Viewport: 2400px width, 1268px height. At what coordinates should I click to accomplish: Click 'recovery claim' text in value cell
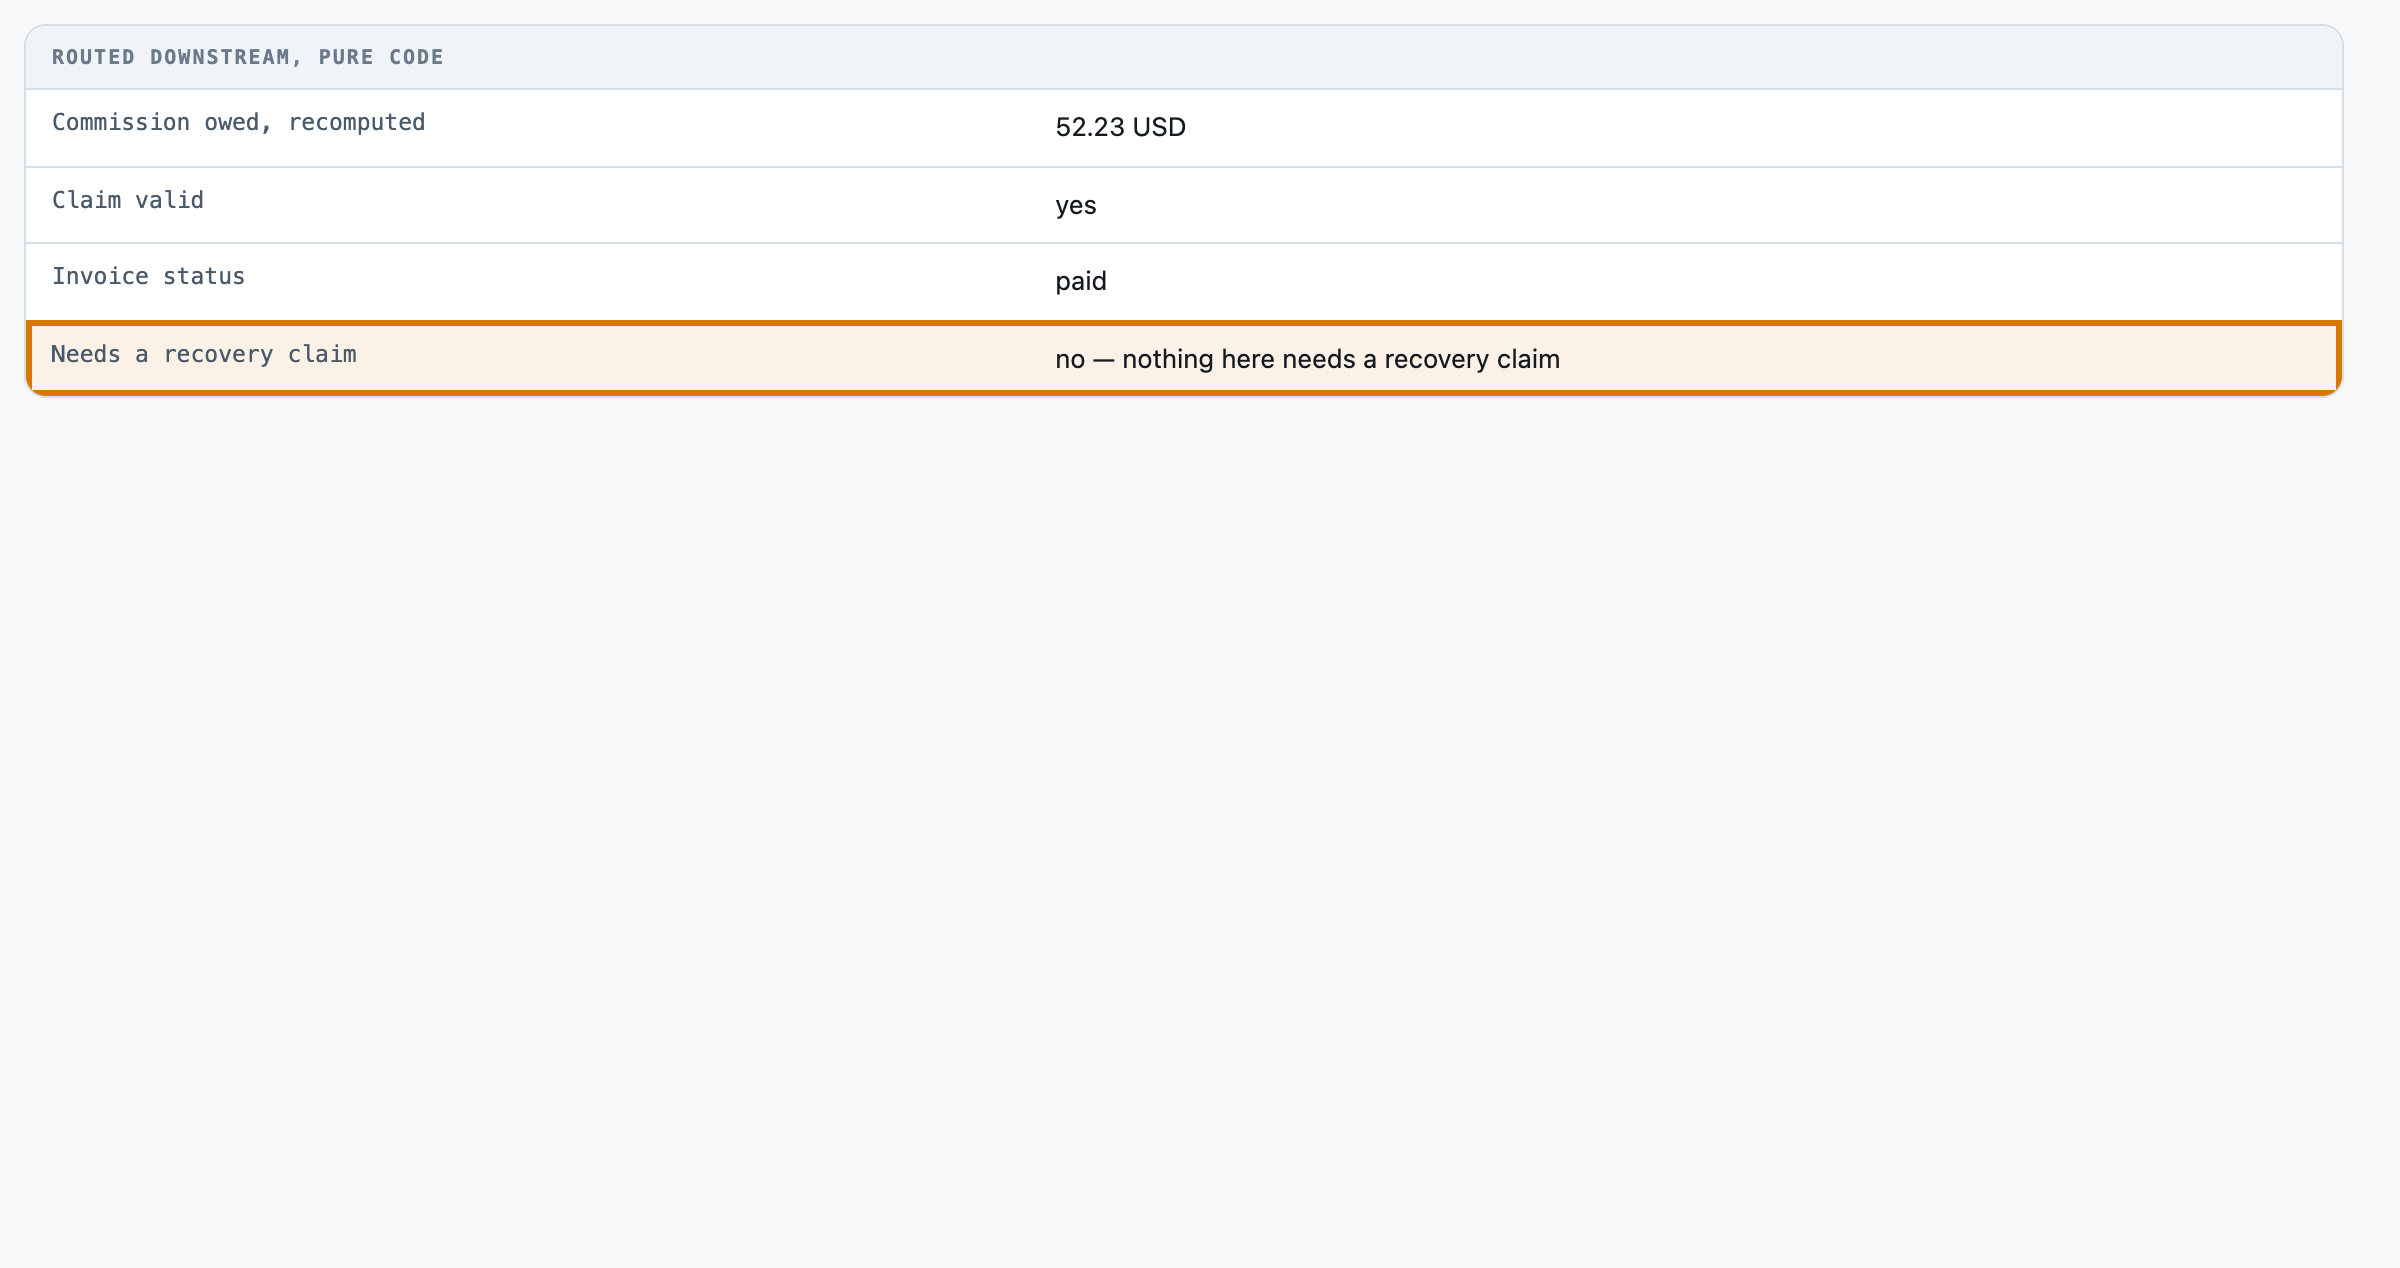pyautogui.click(x=1472, y=359)
